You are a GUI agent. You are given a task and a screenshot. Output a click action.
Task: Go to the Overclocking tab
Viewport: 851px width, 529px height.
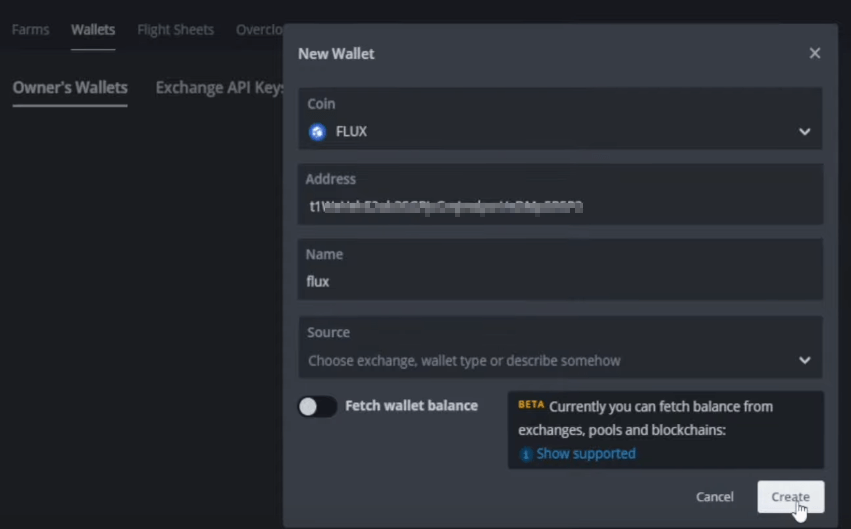pyautogui.click(x=259, y=30)
